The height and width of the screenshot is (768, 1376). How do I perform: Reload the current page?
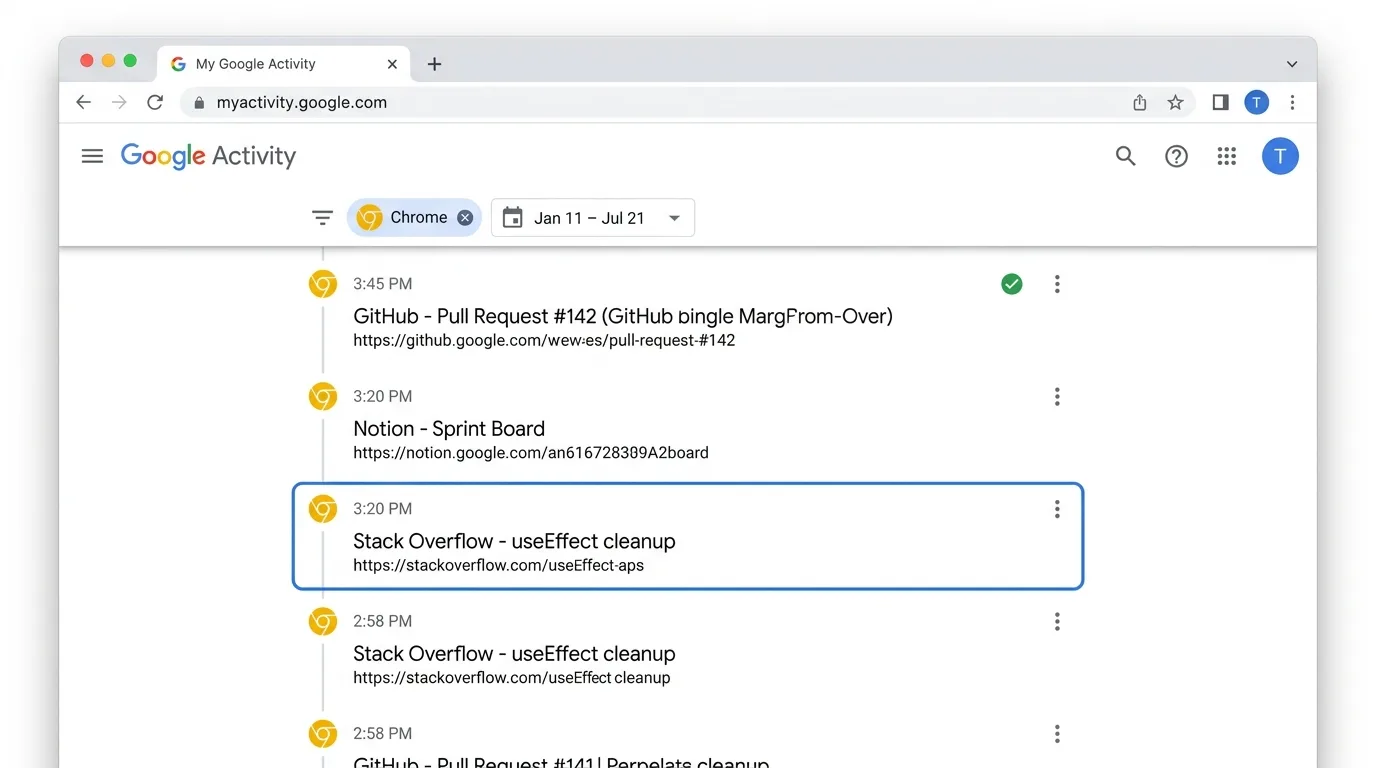[155, 102]
